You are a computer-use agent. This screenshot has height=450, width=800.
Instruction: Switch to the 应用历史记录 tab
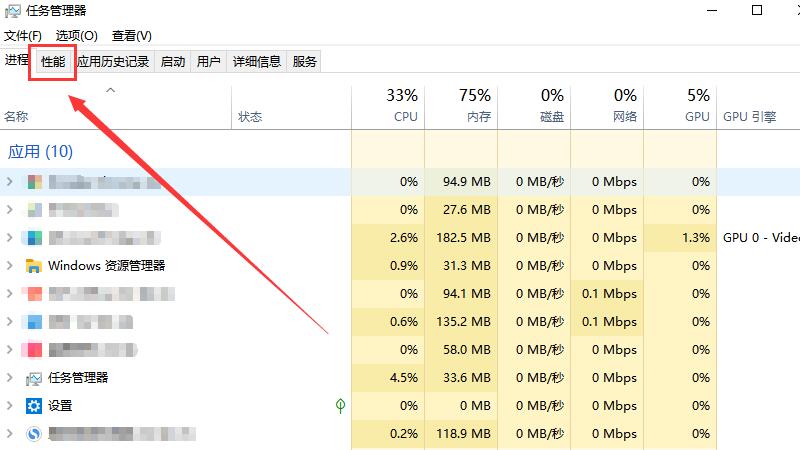click(113, 61)
